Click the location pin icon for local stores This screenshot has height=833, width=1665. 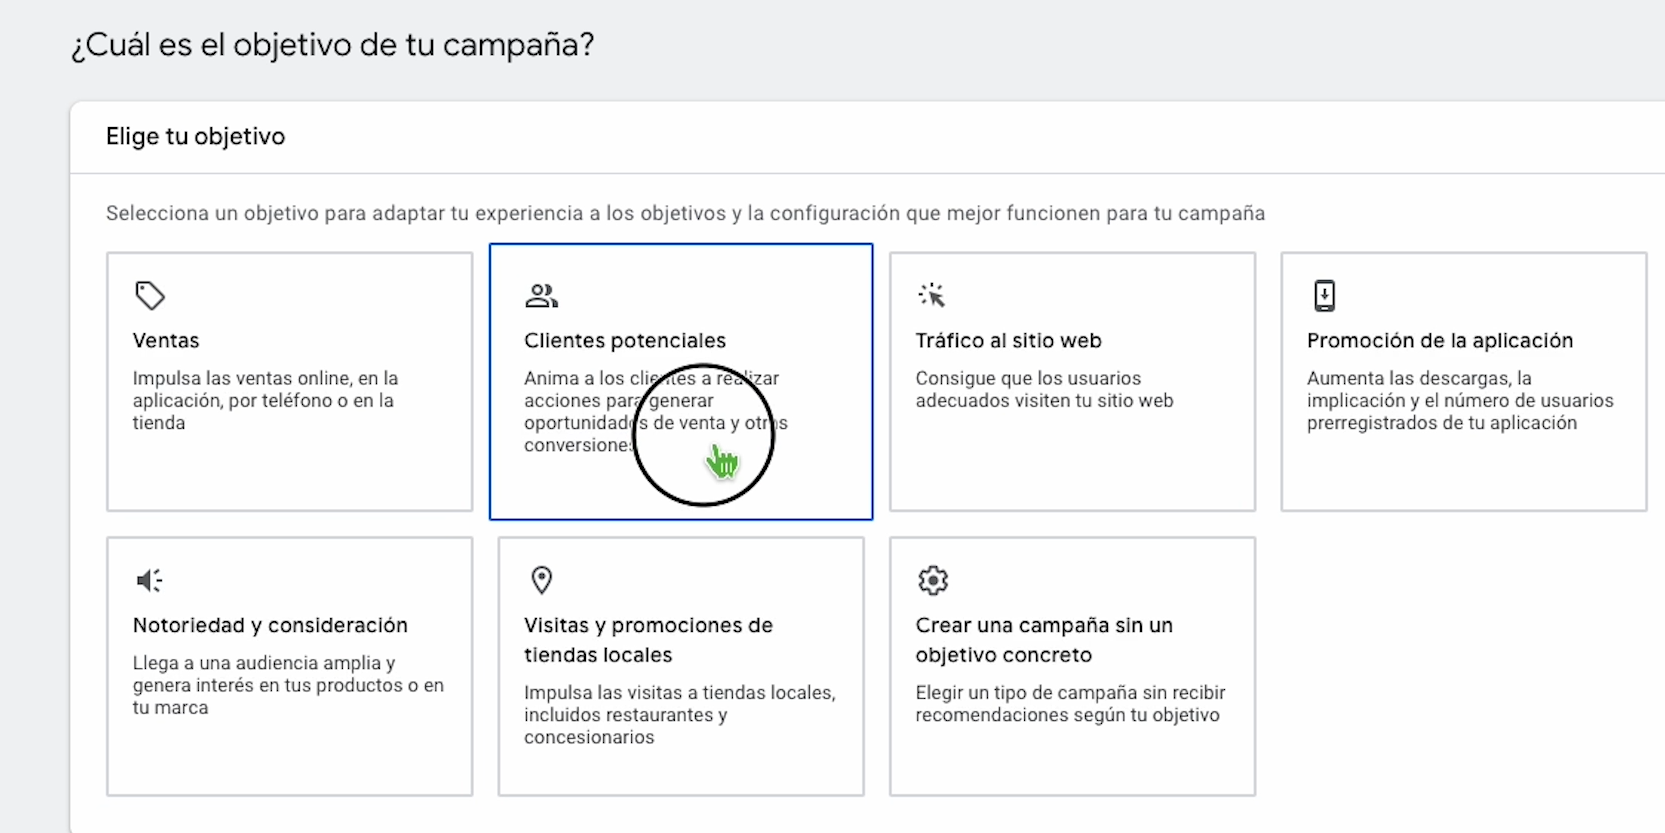[542, 580]
